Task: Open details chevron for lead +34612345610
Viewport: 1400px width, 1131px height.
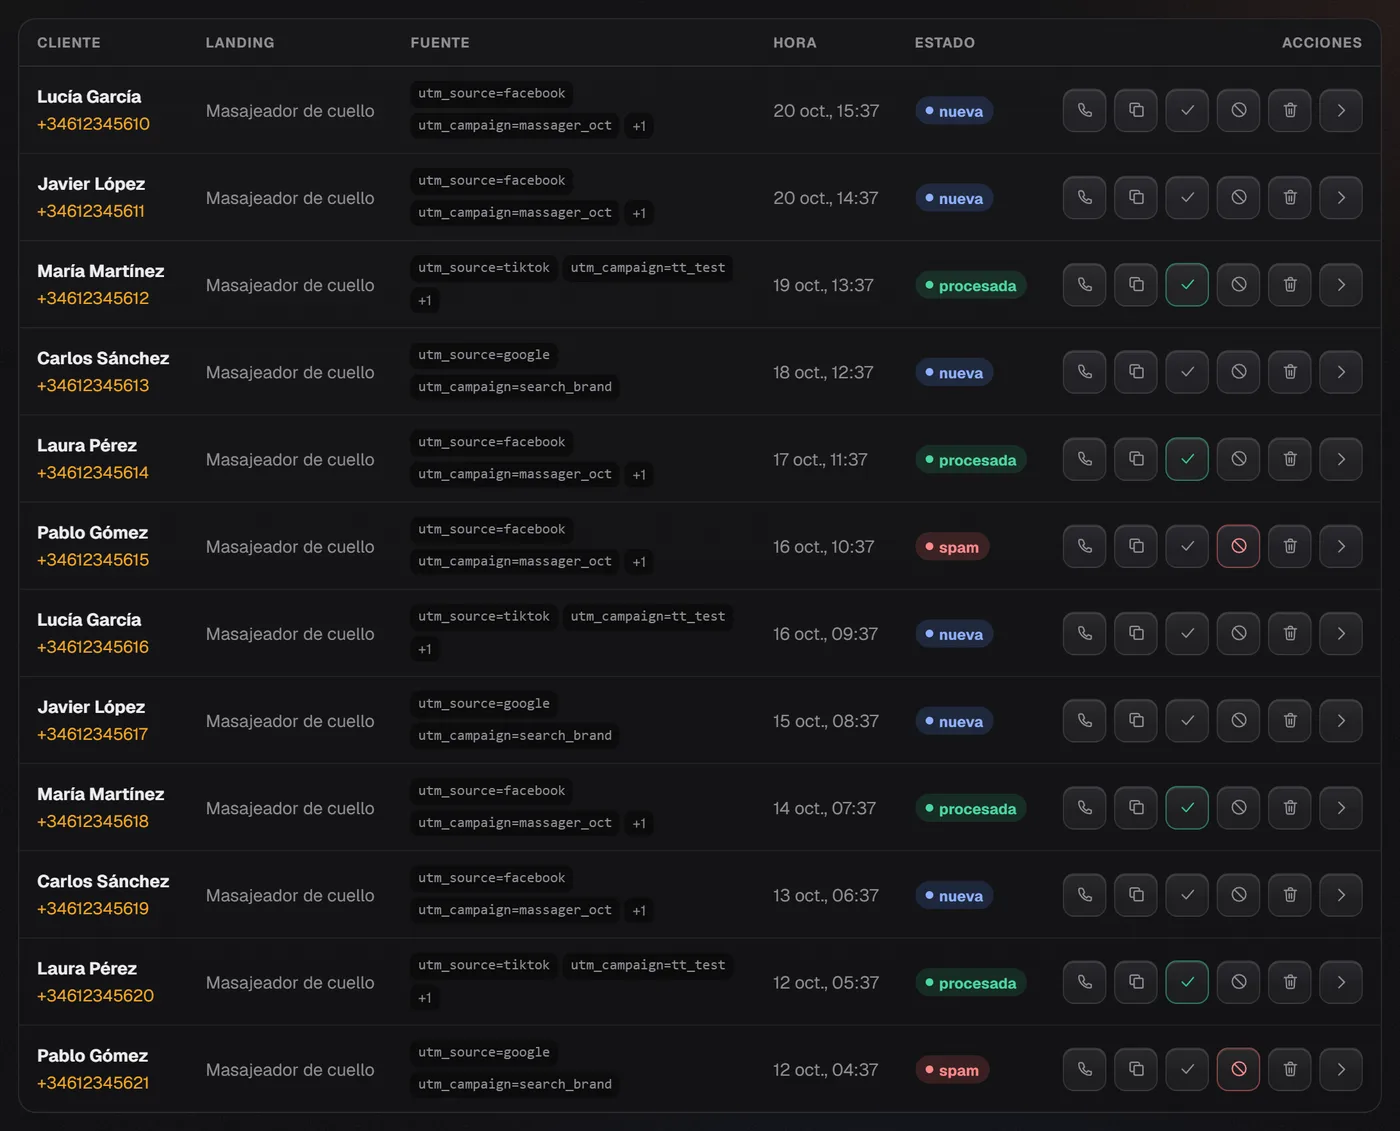Action: pos(1341,110)
